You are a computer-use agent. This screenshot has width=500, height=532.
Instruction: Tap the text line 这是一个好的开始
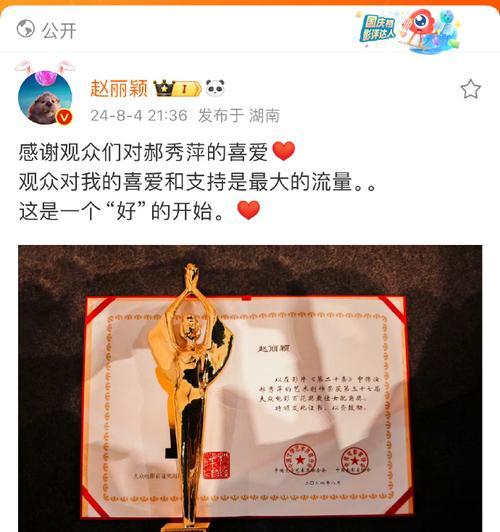tap(121, 211)
